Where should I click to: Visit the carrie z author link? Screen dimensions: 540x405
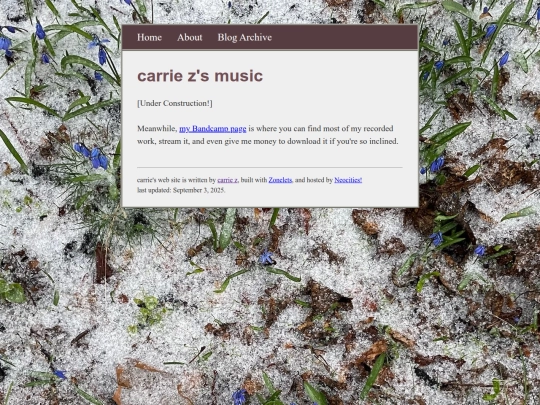(x=227, y=180)
